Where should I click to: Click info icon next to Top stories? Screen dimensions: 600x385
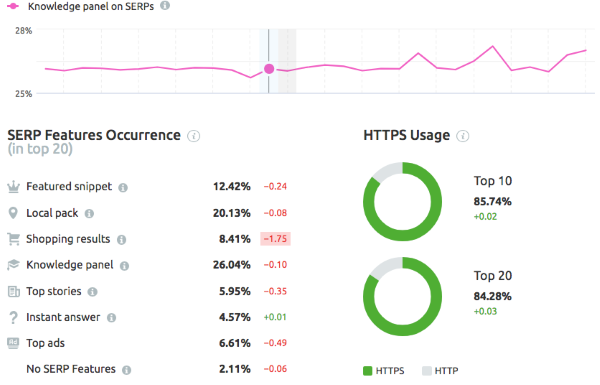pyautogui.click(x=92, y=292)
